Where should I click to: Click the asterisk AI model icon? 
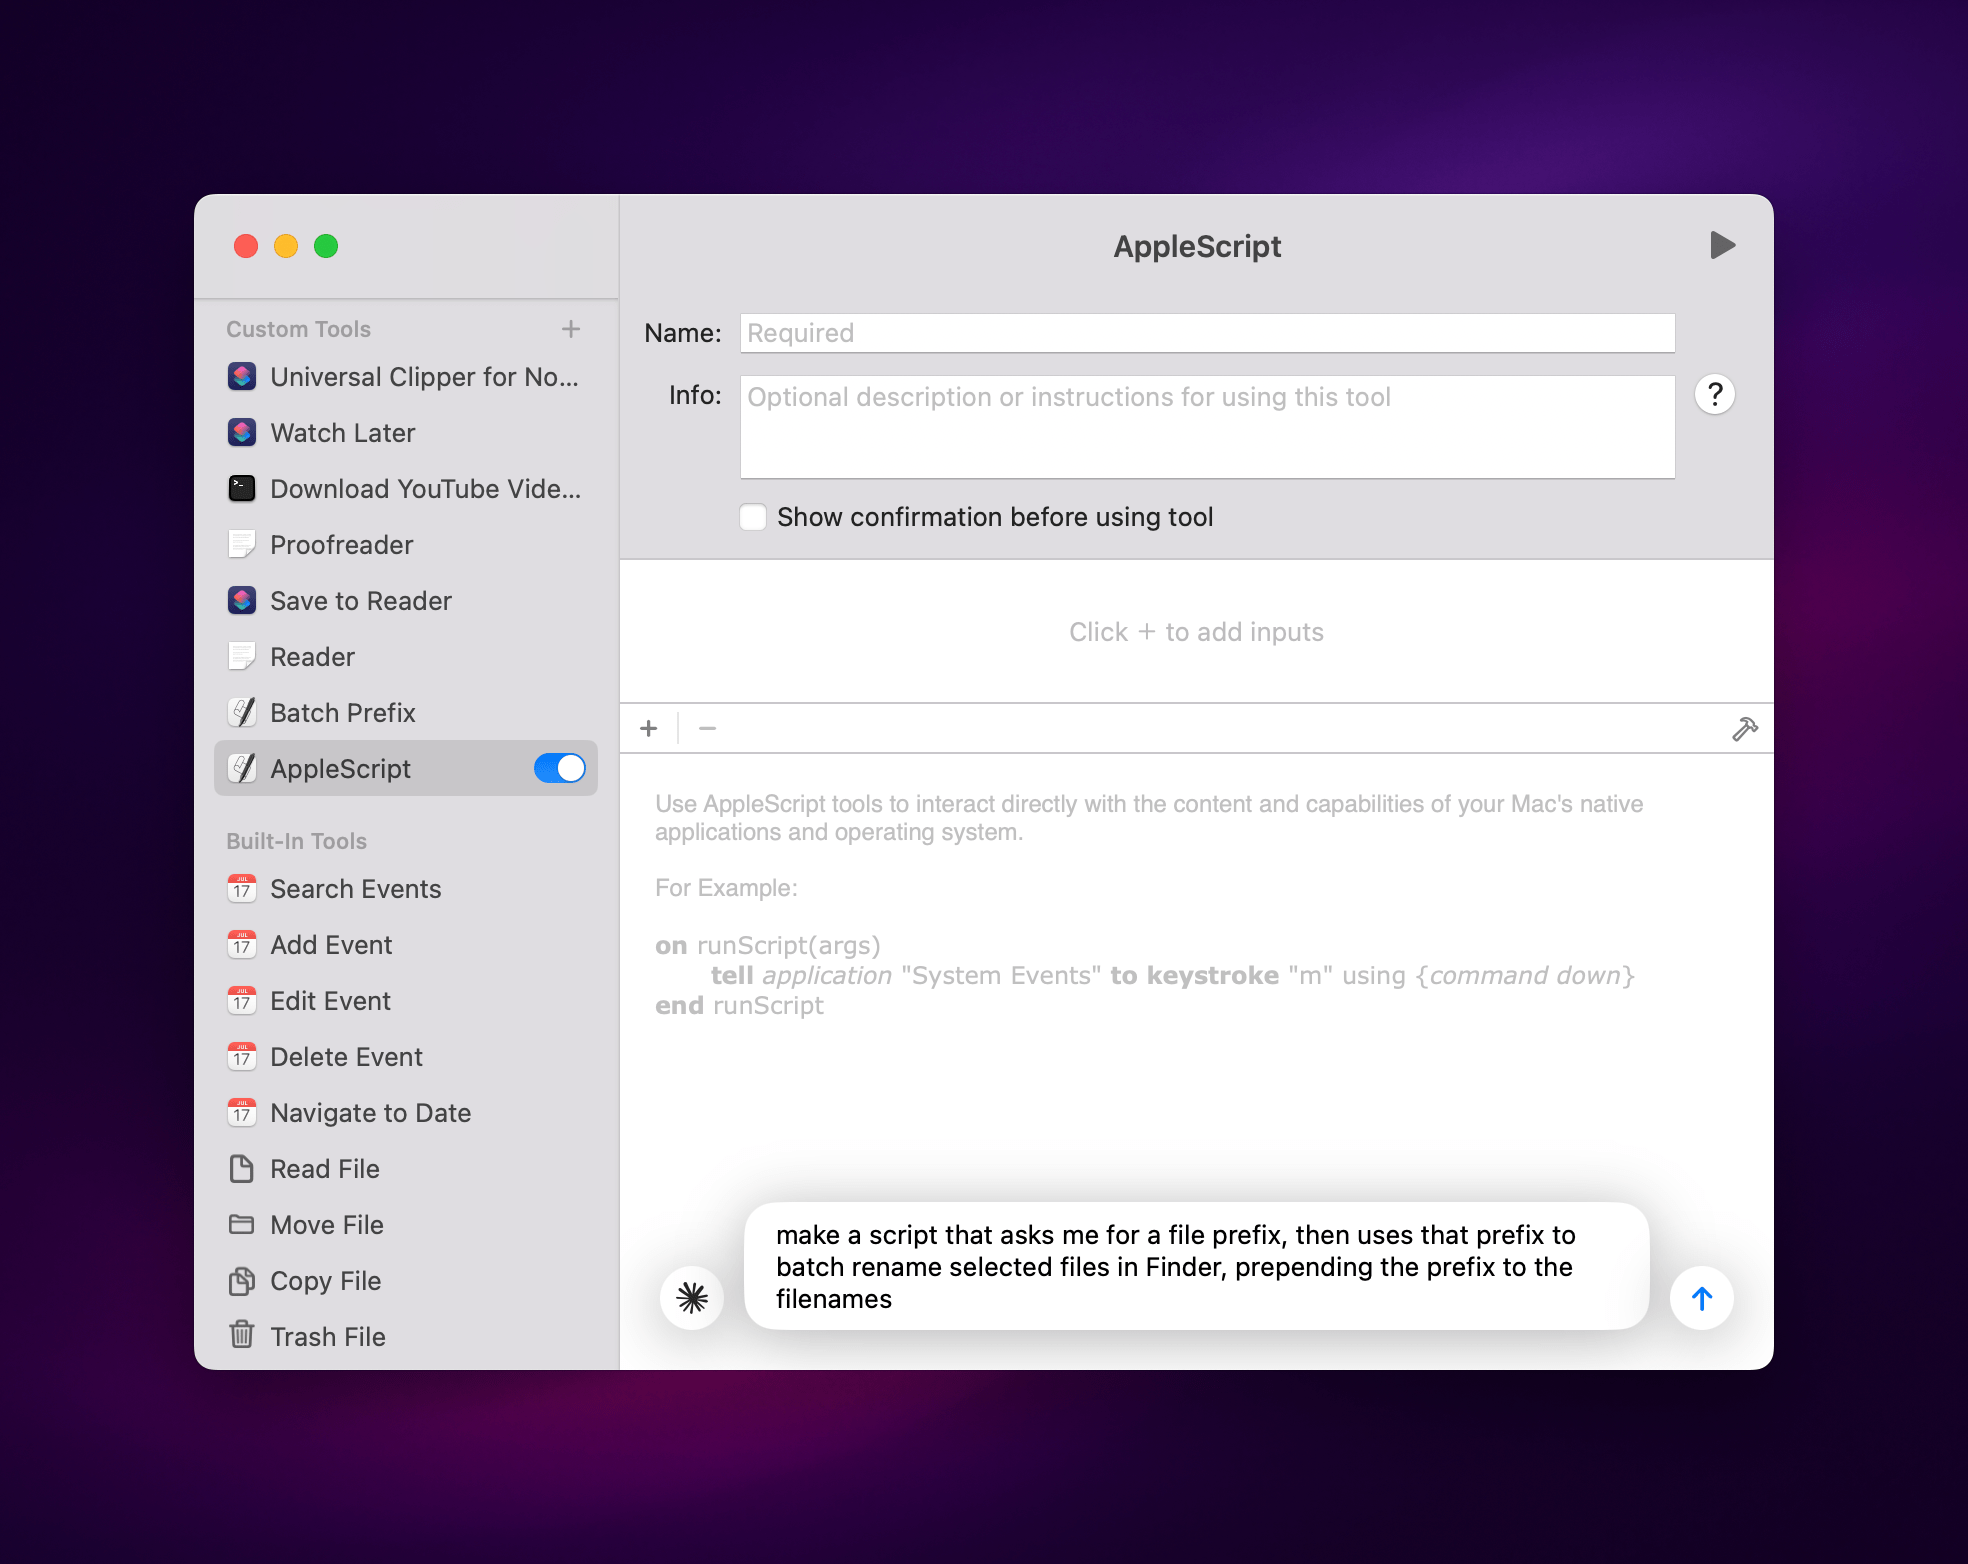(692, 1298)
